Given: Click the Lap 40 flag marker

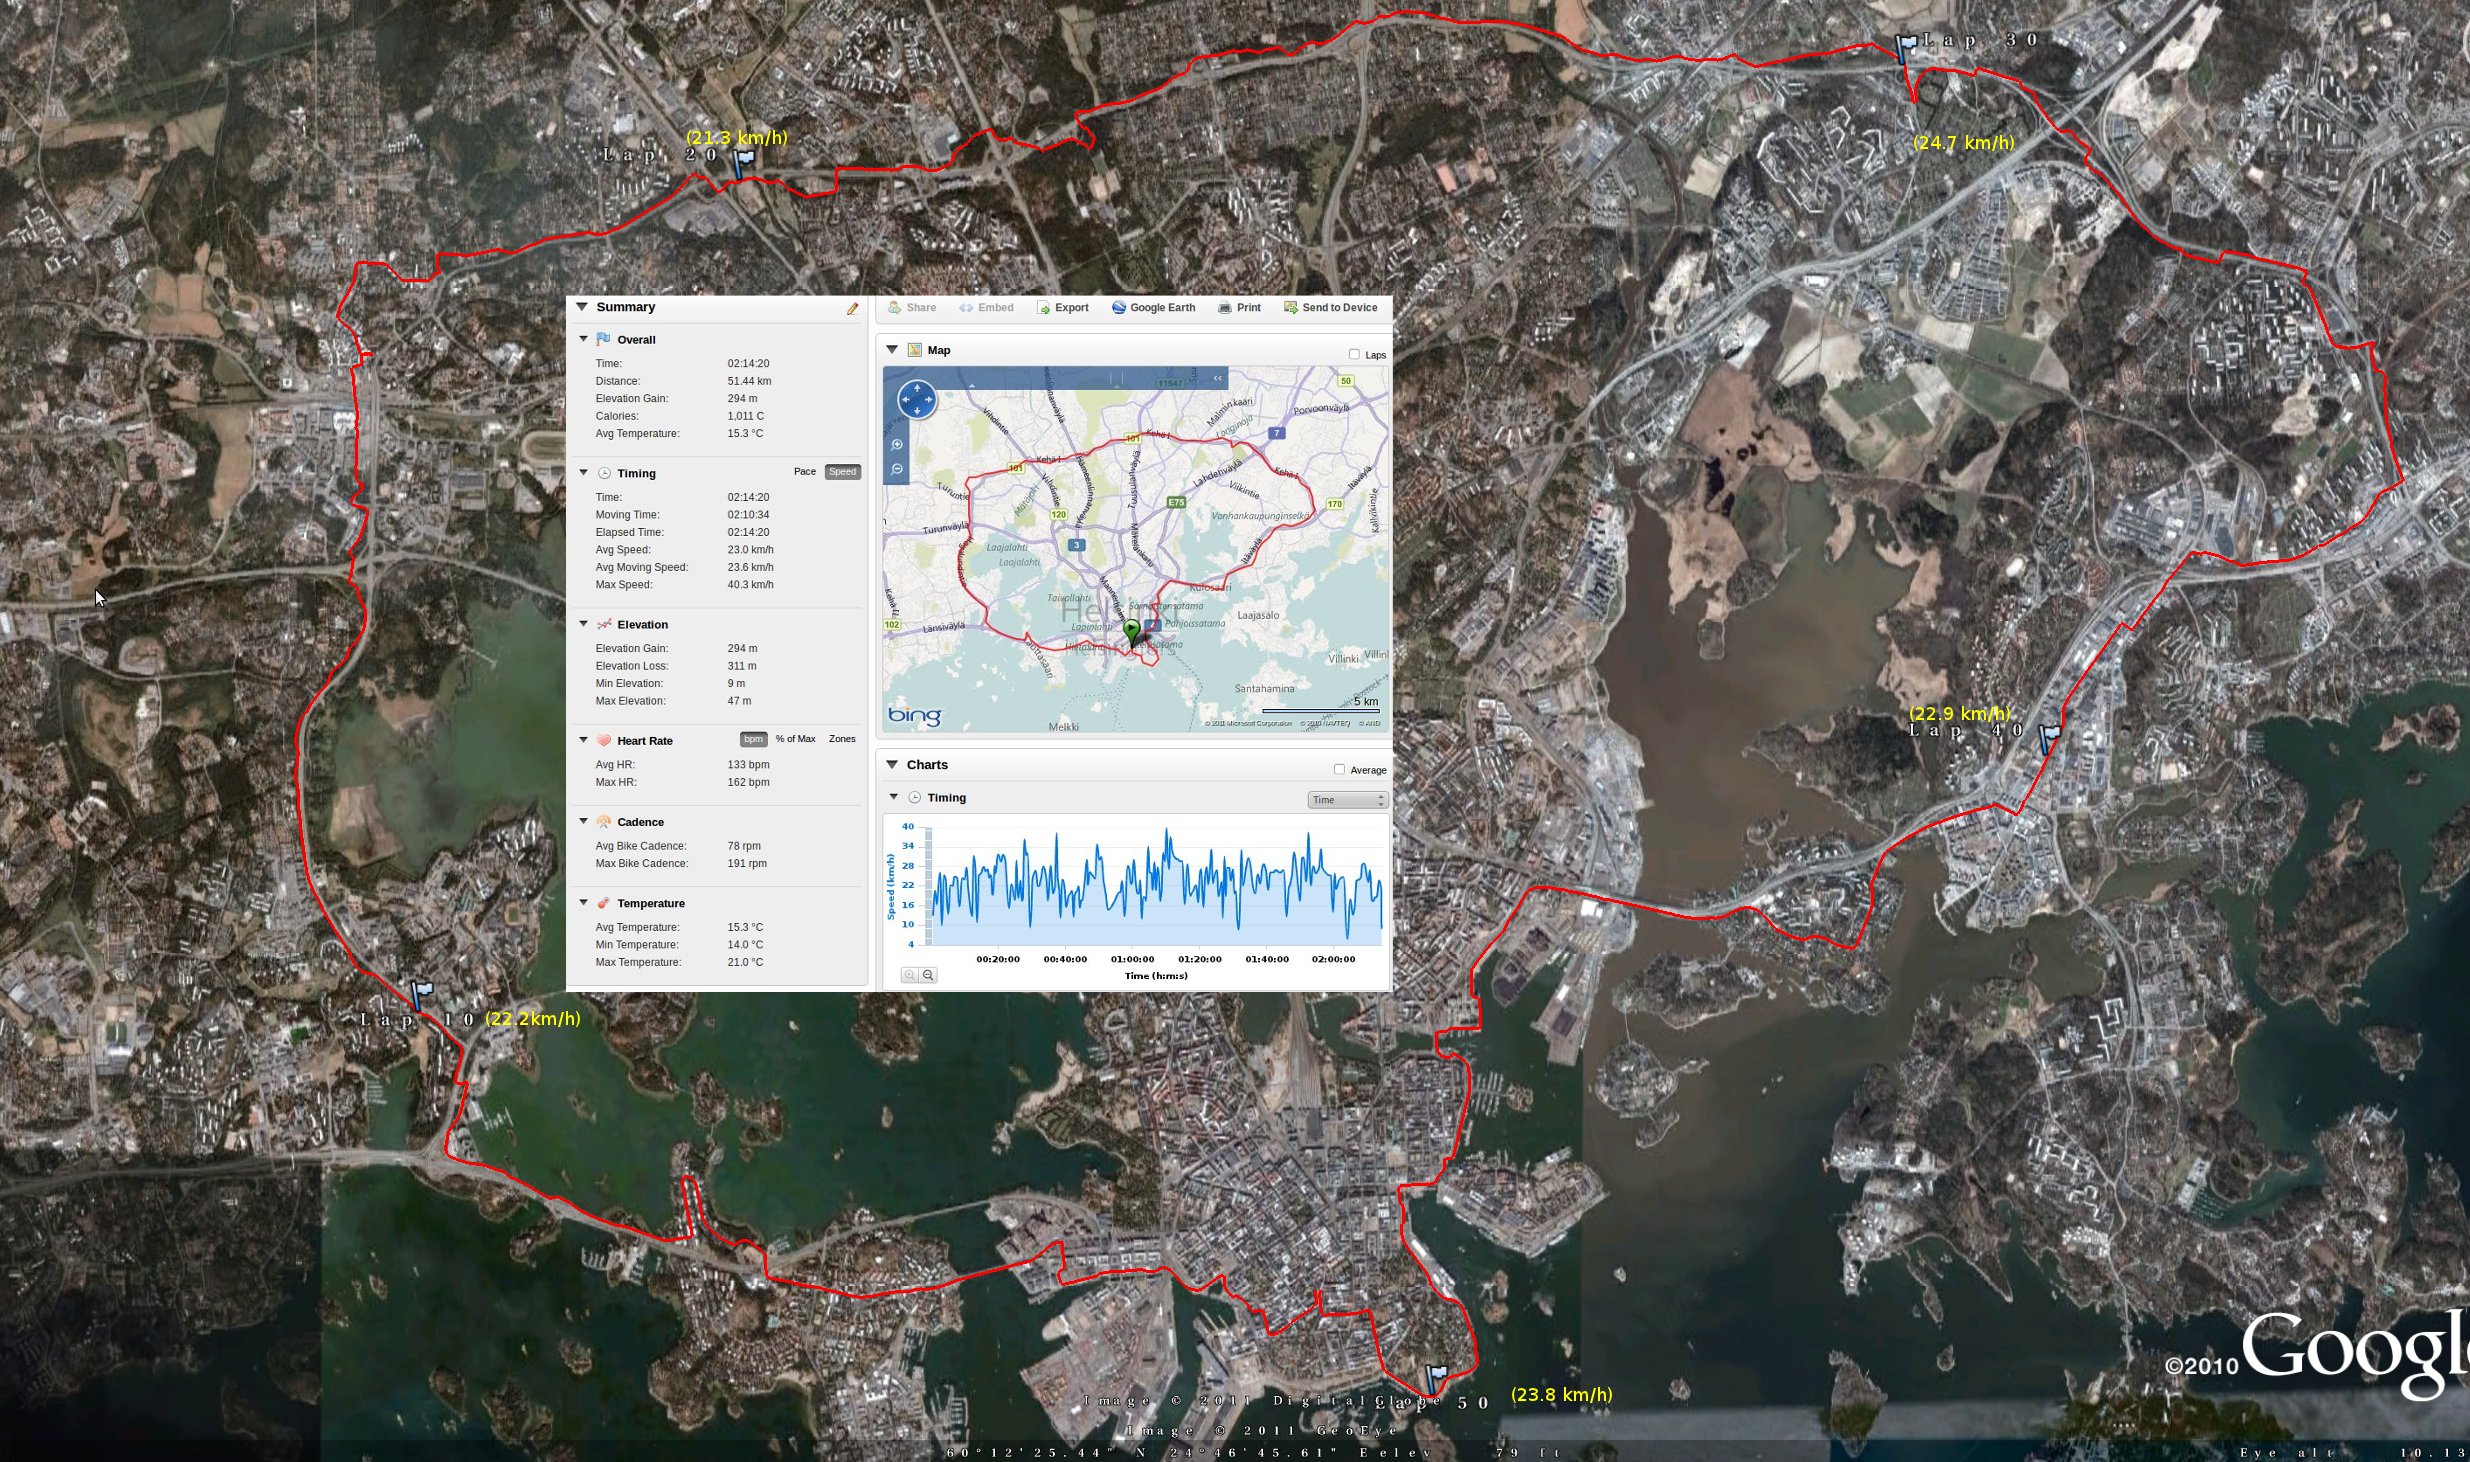Looking at the screenshot, I should click(x=2048, y=740).
